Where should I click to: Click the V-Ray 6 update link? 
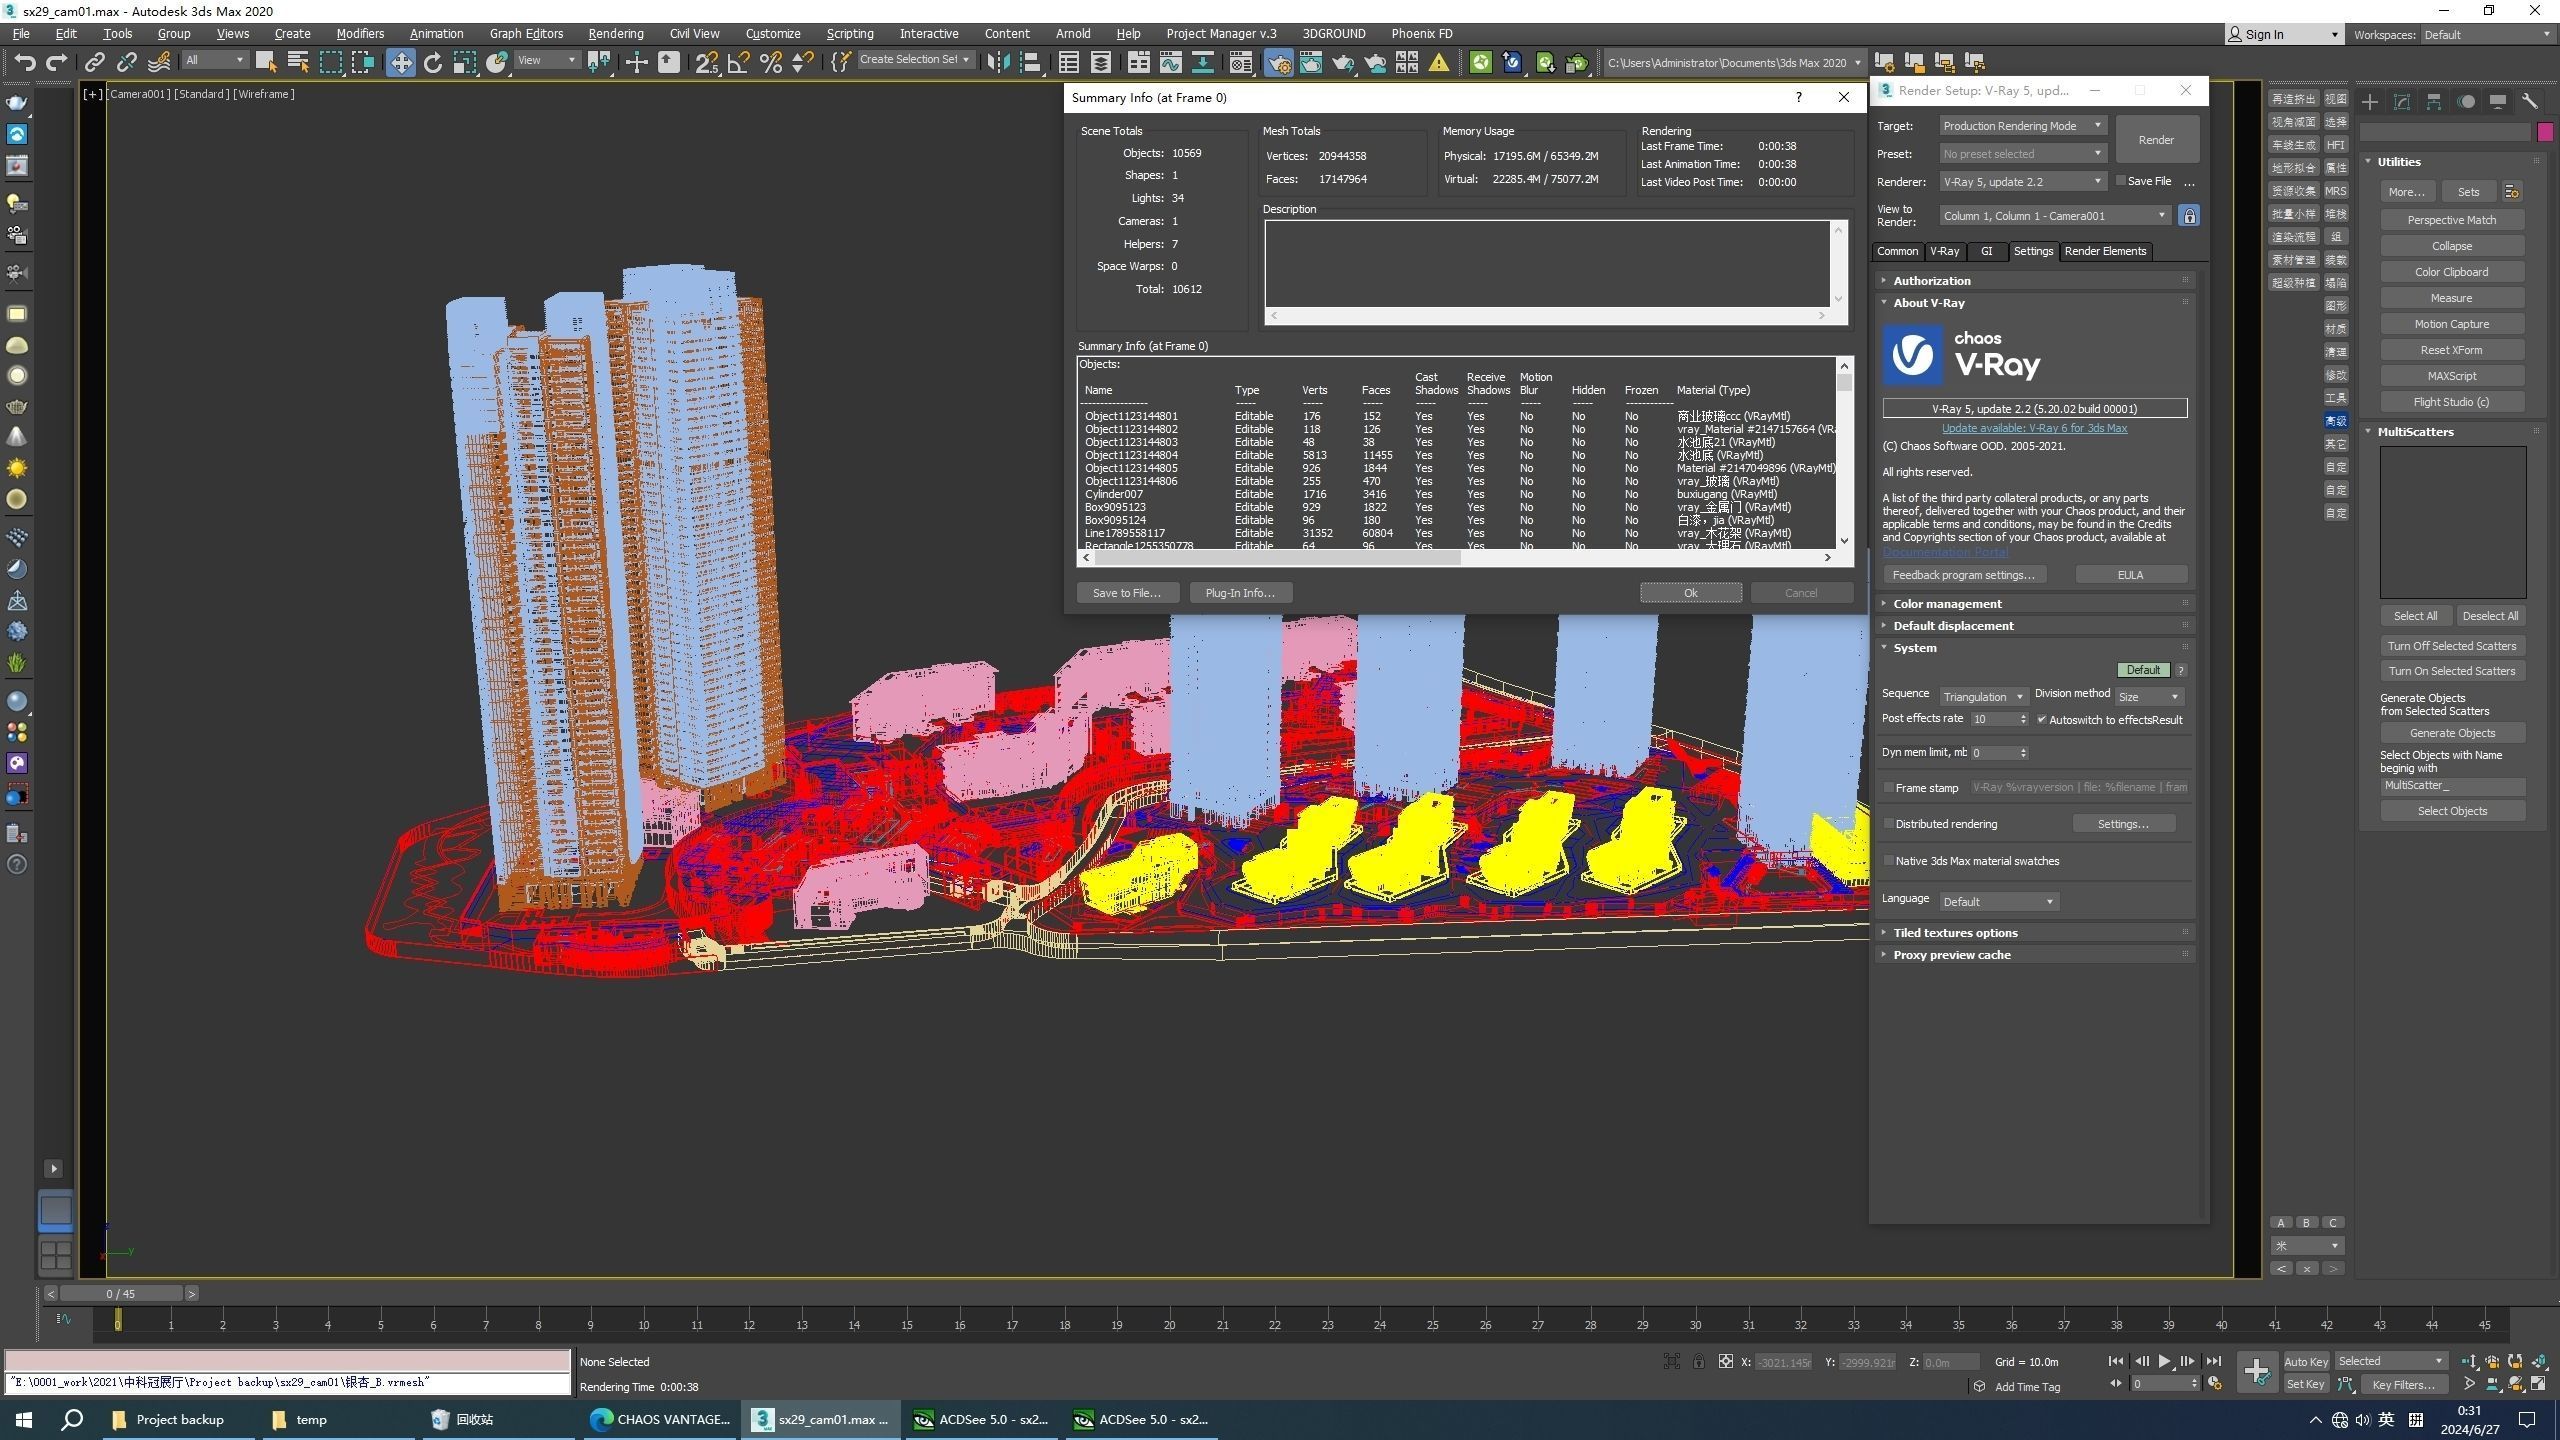pos(2034,428)
